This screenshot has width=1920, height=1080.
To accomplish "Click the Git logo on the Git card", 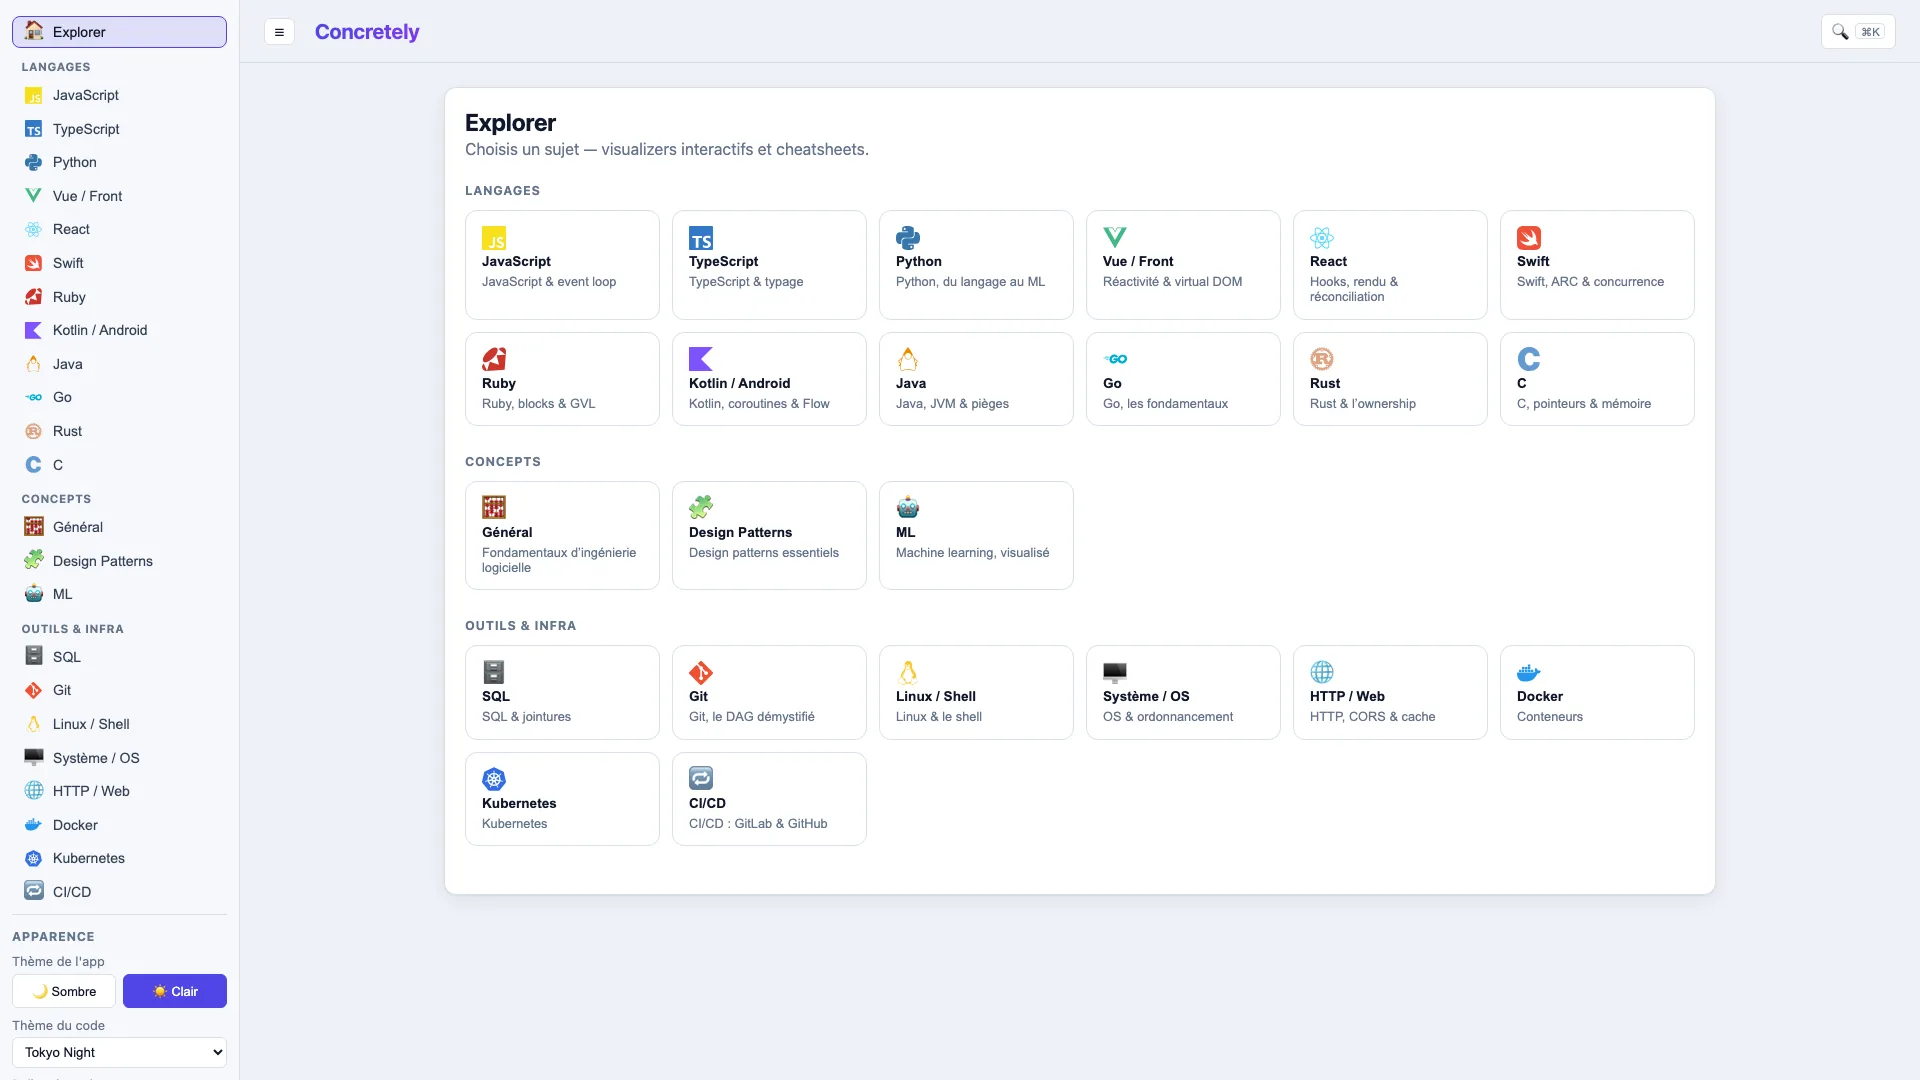I will (x=701, y=672).
